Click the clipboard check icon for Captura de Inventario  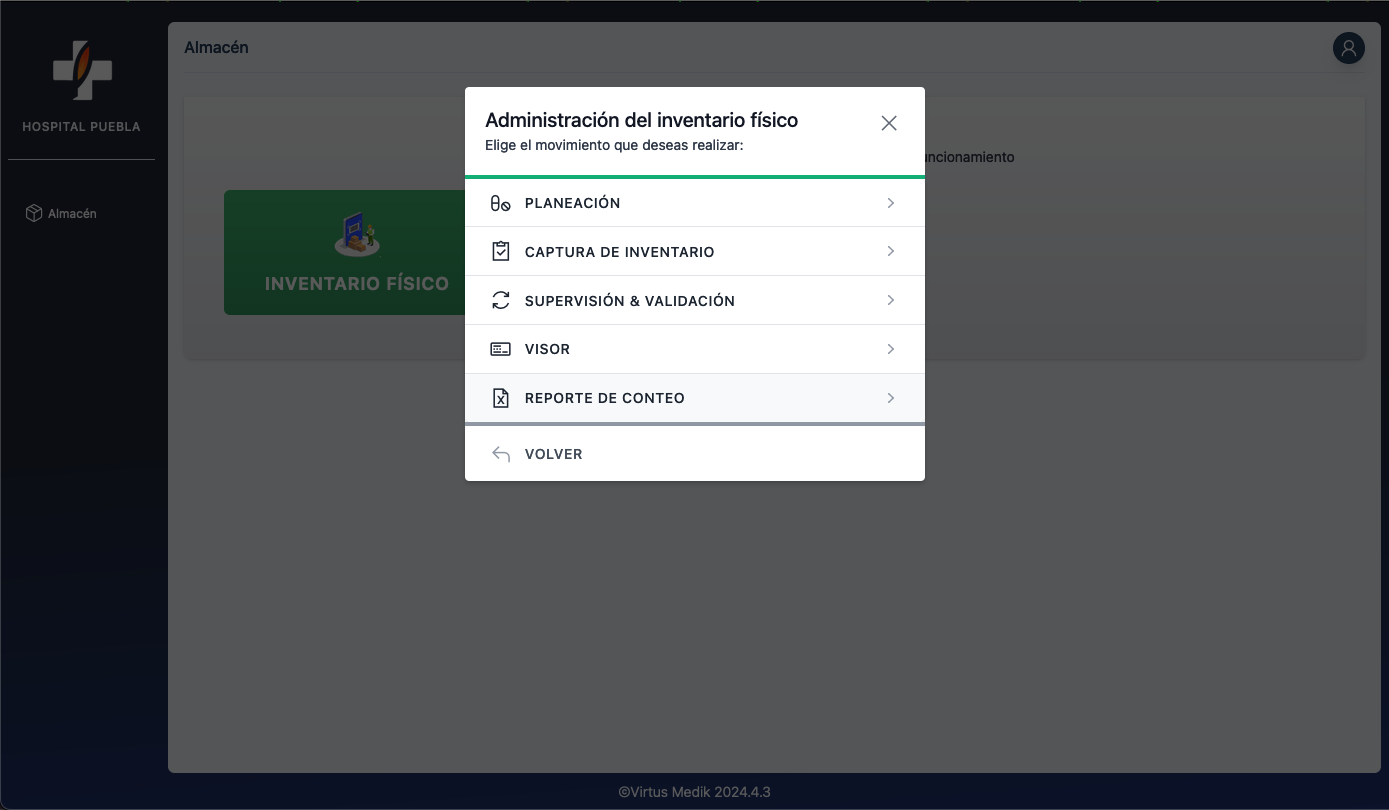500,252
